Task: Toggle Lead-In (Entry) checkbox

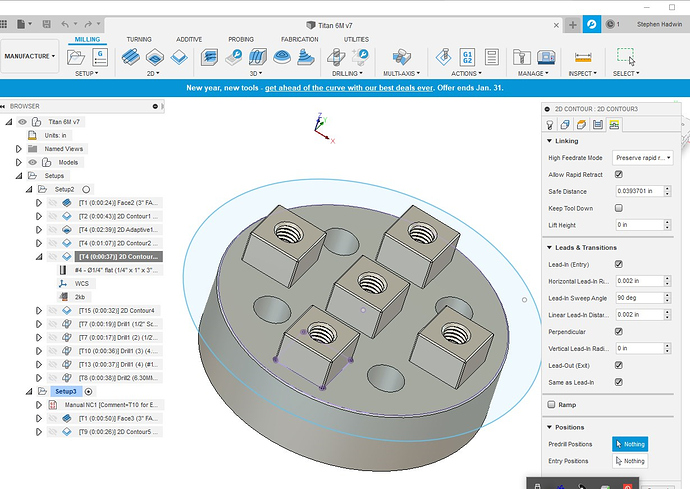Action: pyautogui.click(x=619, y=264)
